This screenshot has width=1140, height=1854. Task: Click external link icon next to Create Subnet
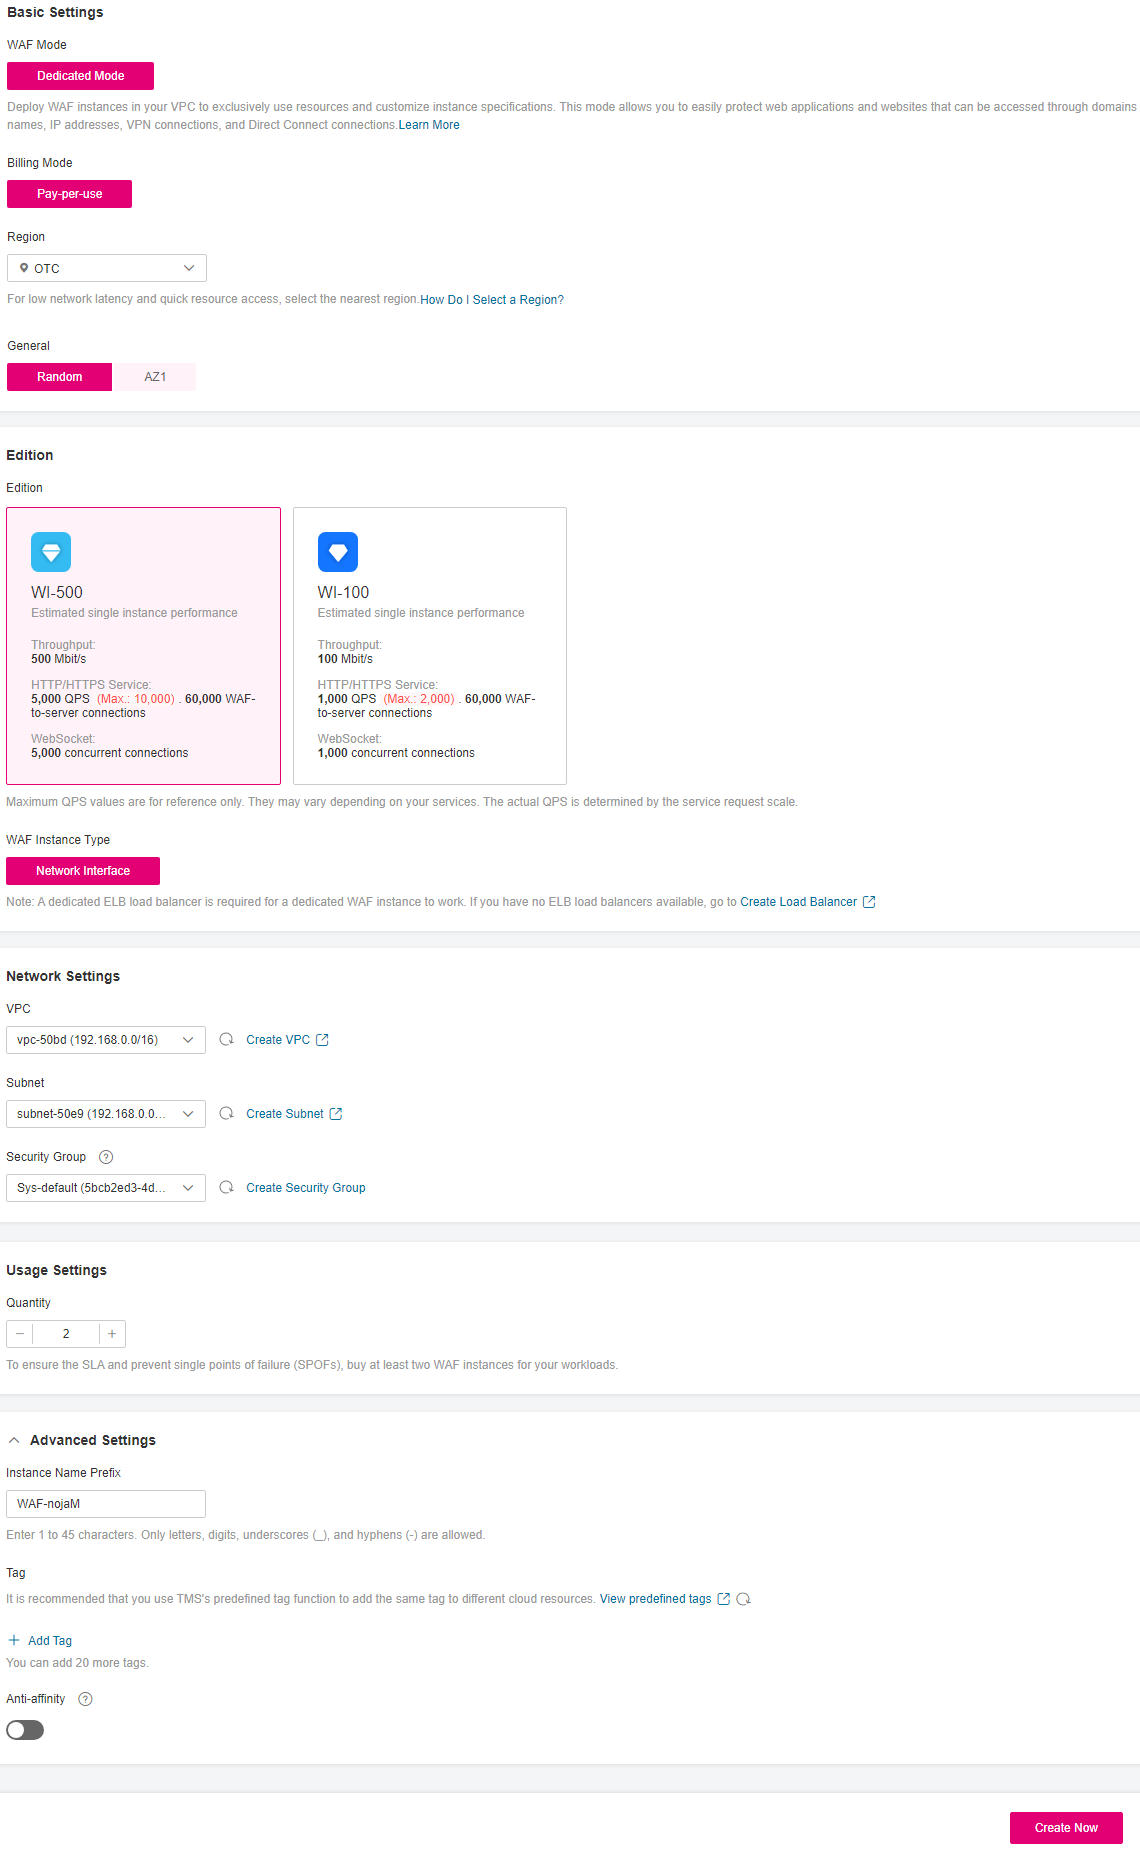coord(336,1114)
